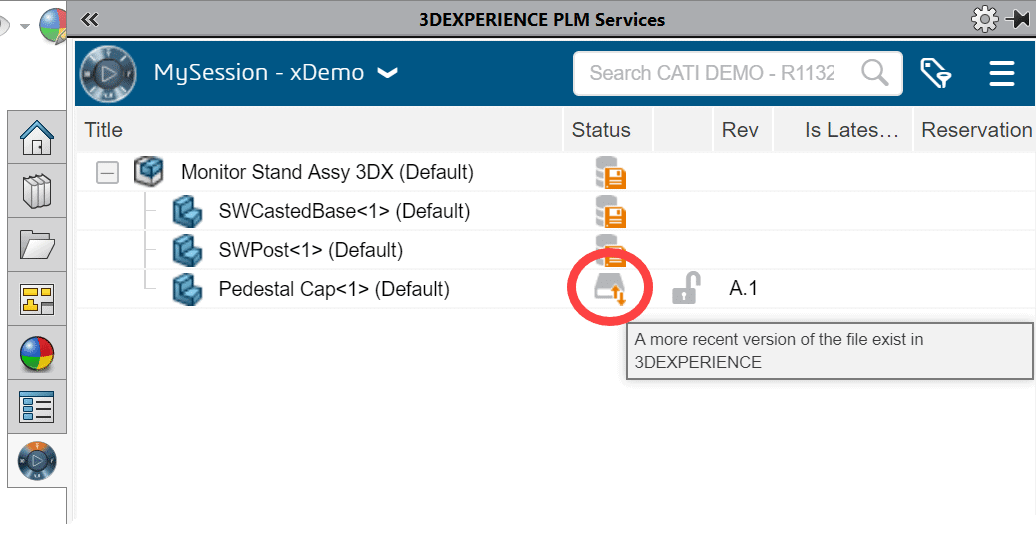1036x536 pixels.
Task: Click the search magnifier icon
Action: pyautogui.click(x=874, y=73)
